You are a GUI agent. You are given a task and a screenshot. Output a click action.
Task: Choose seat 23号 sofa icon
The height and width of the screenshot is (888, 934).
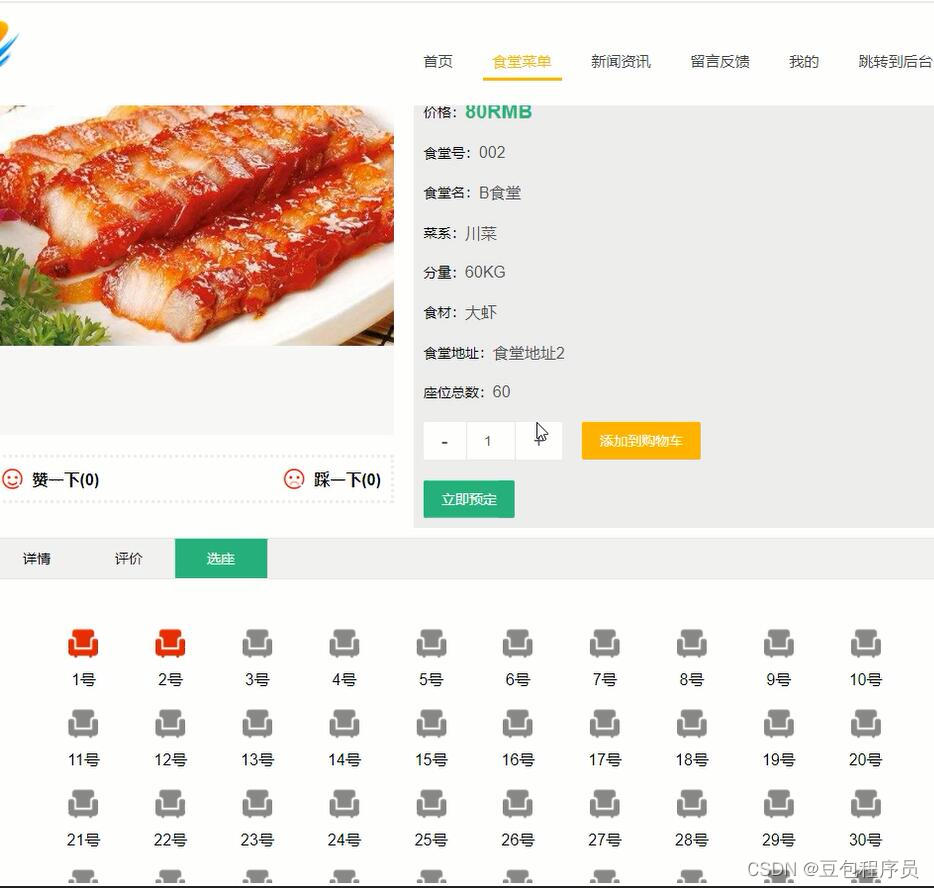click(x=257, y=803)
